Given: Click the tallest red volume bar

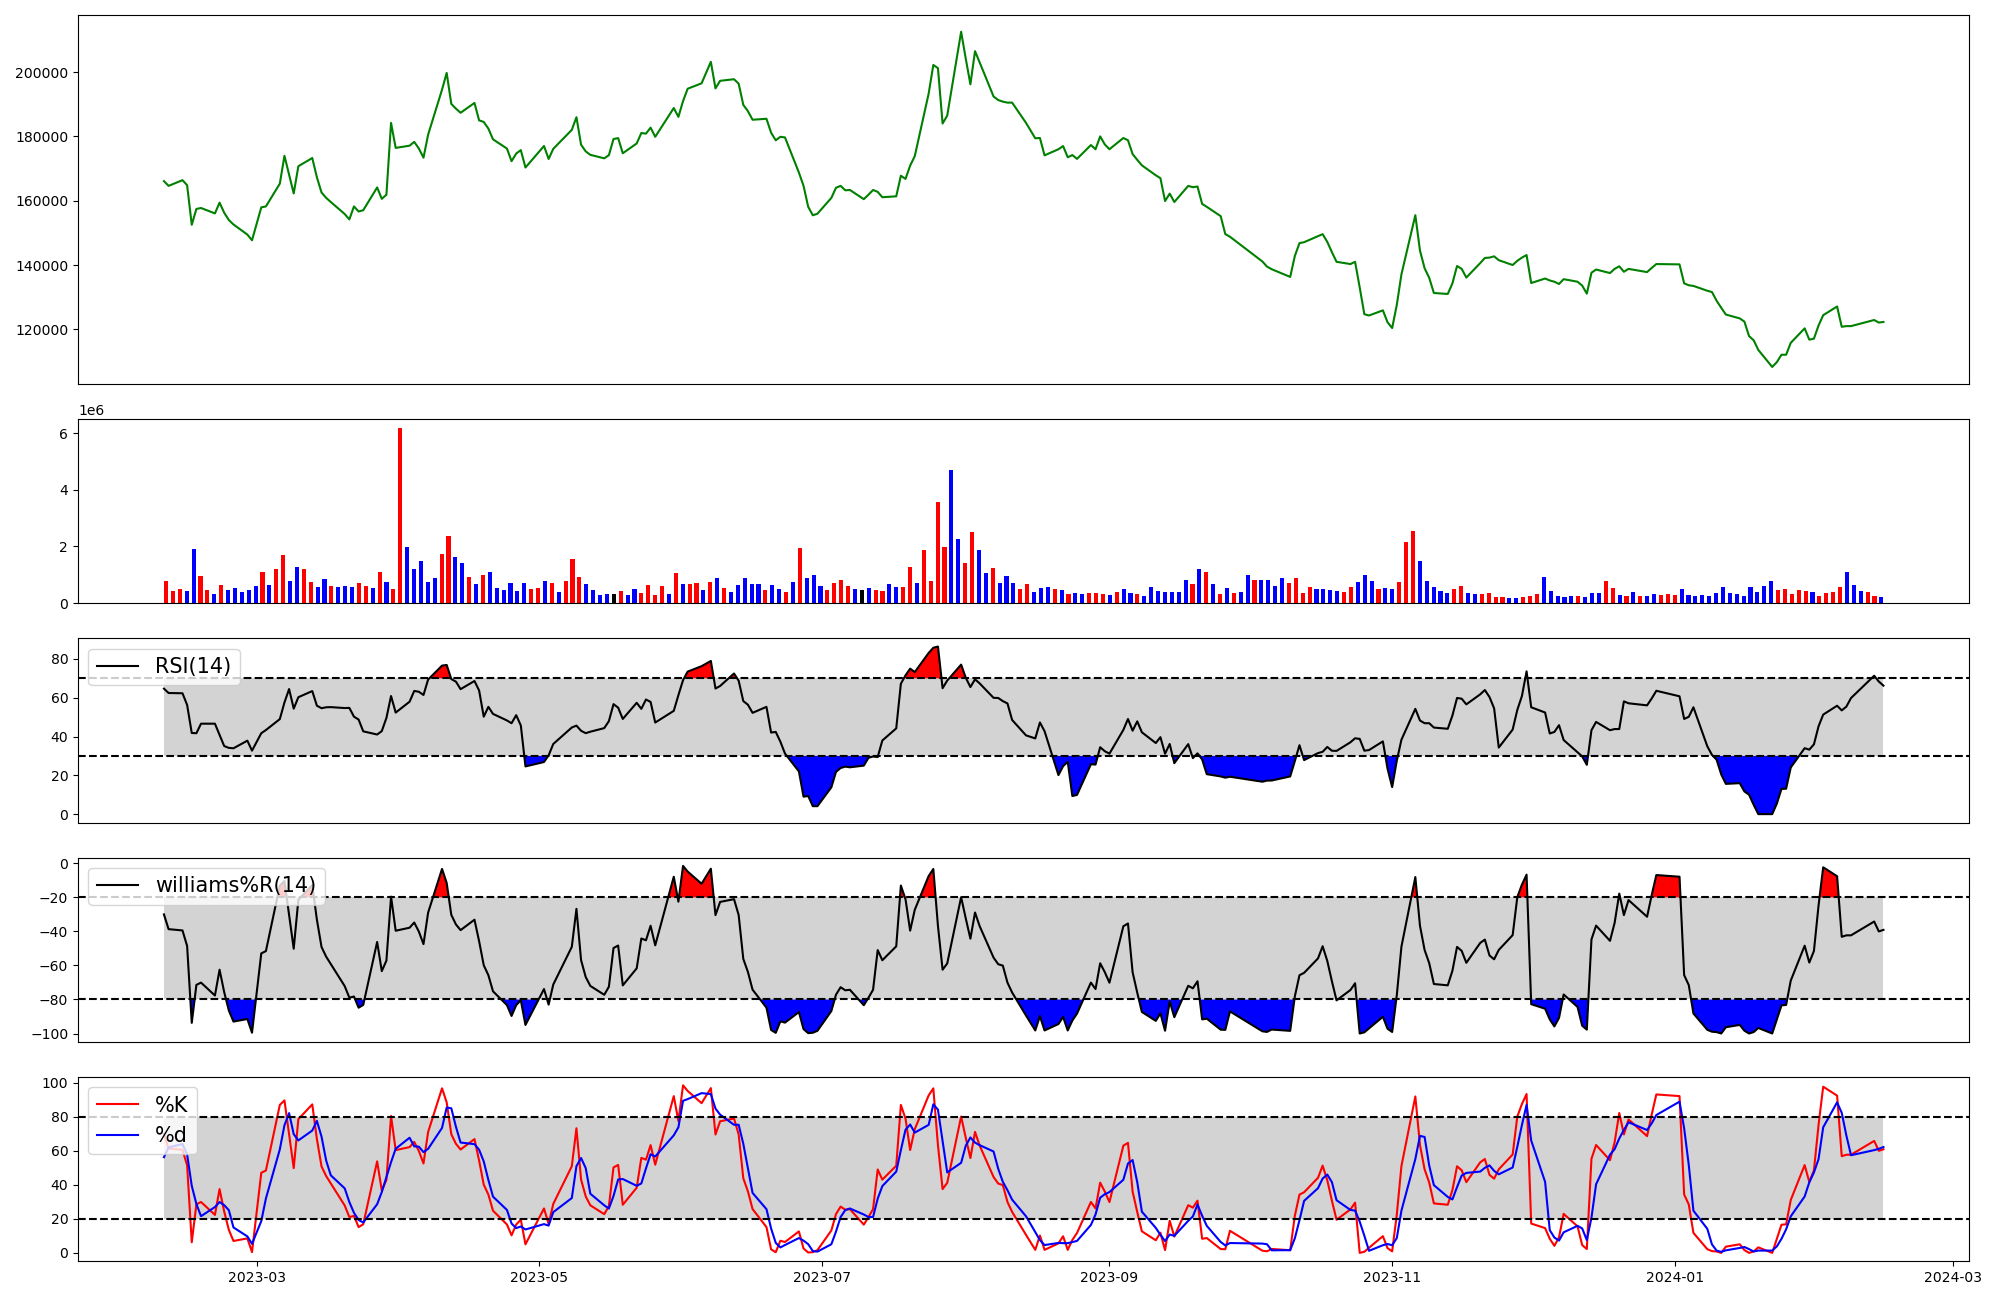Looking at the screenshot, I should point(400,516).
